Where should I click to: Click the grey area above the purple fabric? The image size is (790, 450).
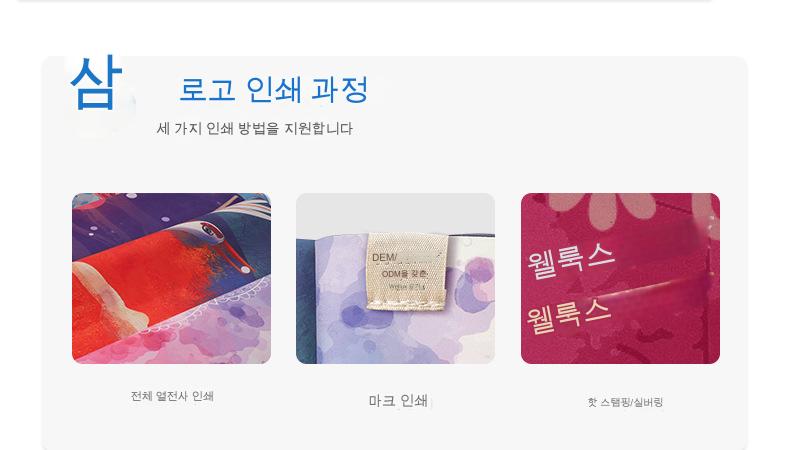[x=396, y=213]
